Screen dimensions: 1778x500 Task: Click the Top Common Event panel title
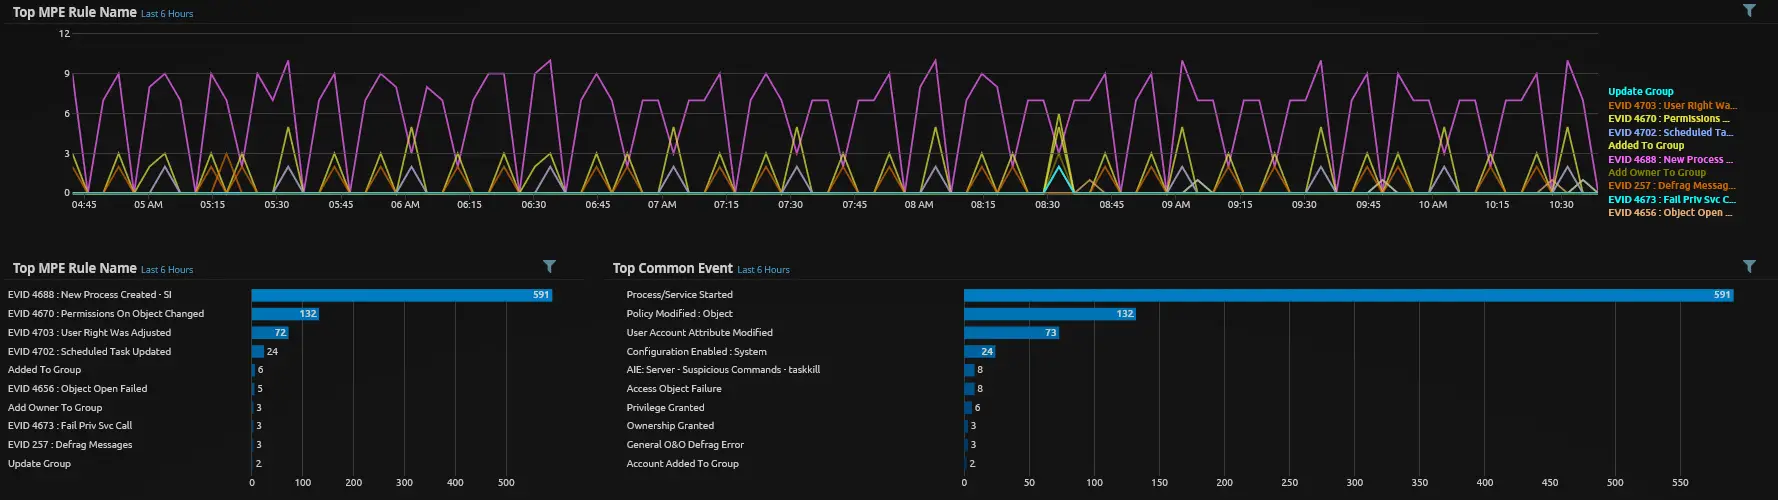(x=672, y=268)
